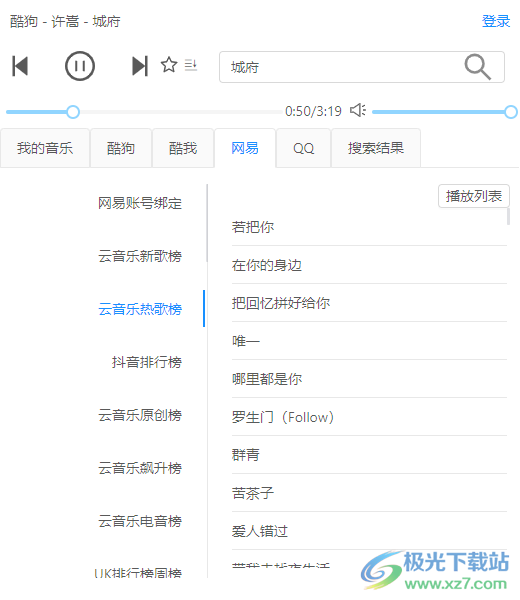Select the 云音乐新歌榜 chart
Screen dimensions: 520x600
[140, 256]
